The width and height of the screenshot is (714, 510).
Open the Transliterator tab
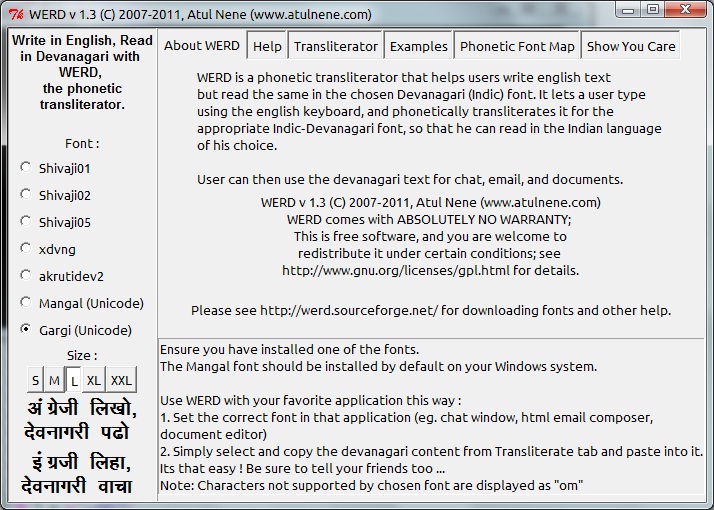pos(336,46)
